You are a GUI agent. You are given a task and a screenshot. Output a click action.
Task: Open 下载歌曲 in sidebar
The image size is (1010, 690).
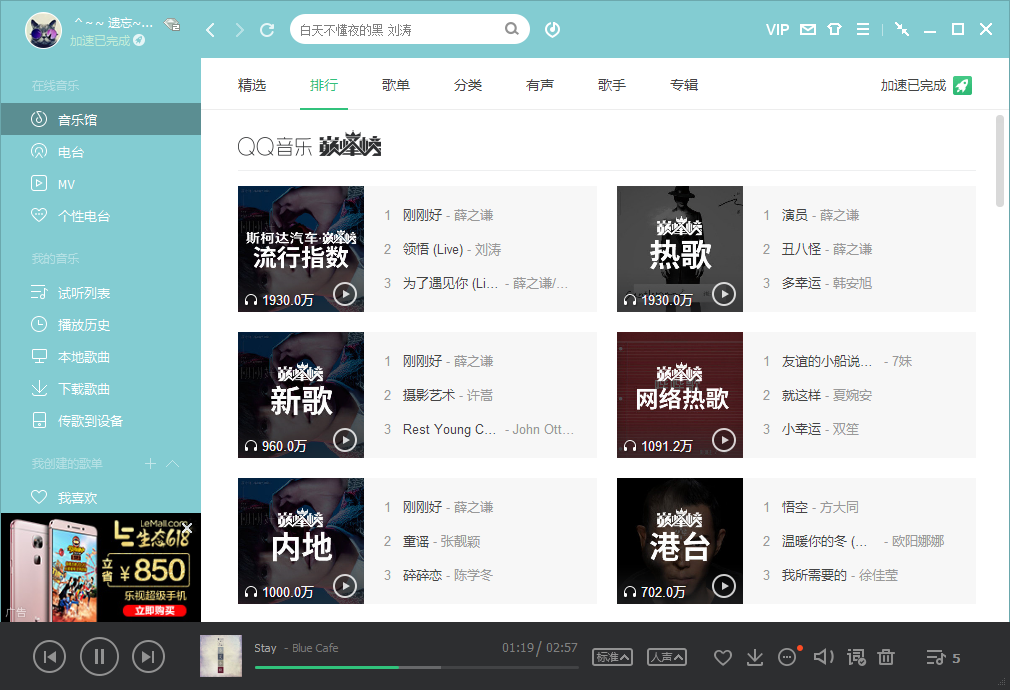click(100, 389)
